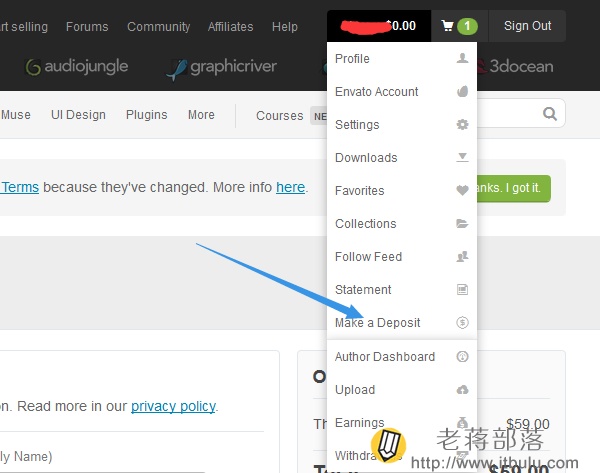600x473 pixels.
Task: Open the UI Design category
Action: 78,115
